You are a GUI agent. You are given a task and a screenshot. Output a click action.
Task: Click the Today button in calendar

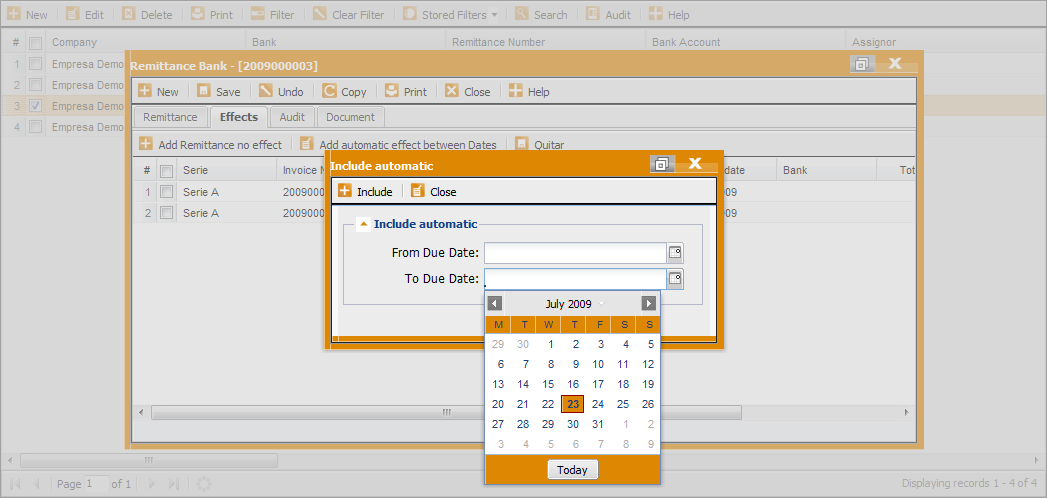[573, 470]
